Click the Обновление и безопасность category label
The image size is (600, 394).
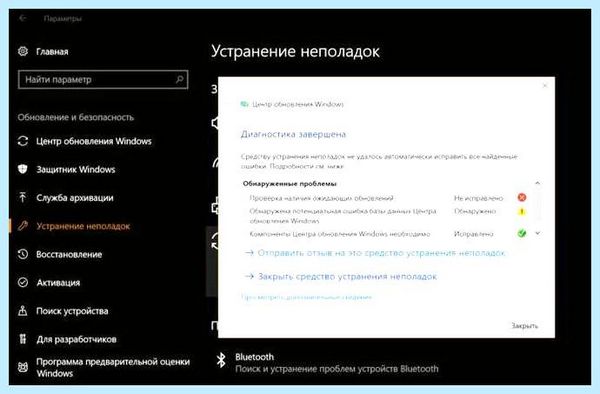76,117
